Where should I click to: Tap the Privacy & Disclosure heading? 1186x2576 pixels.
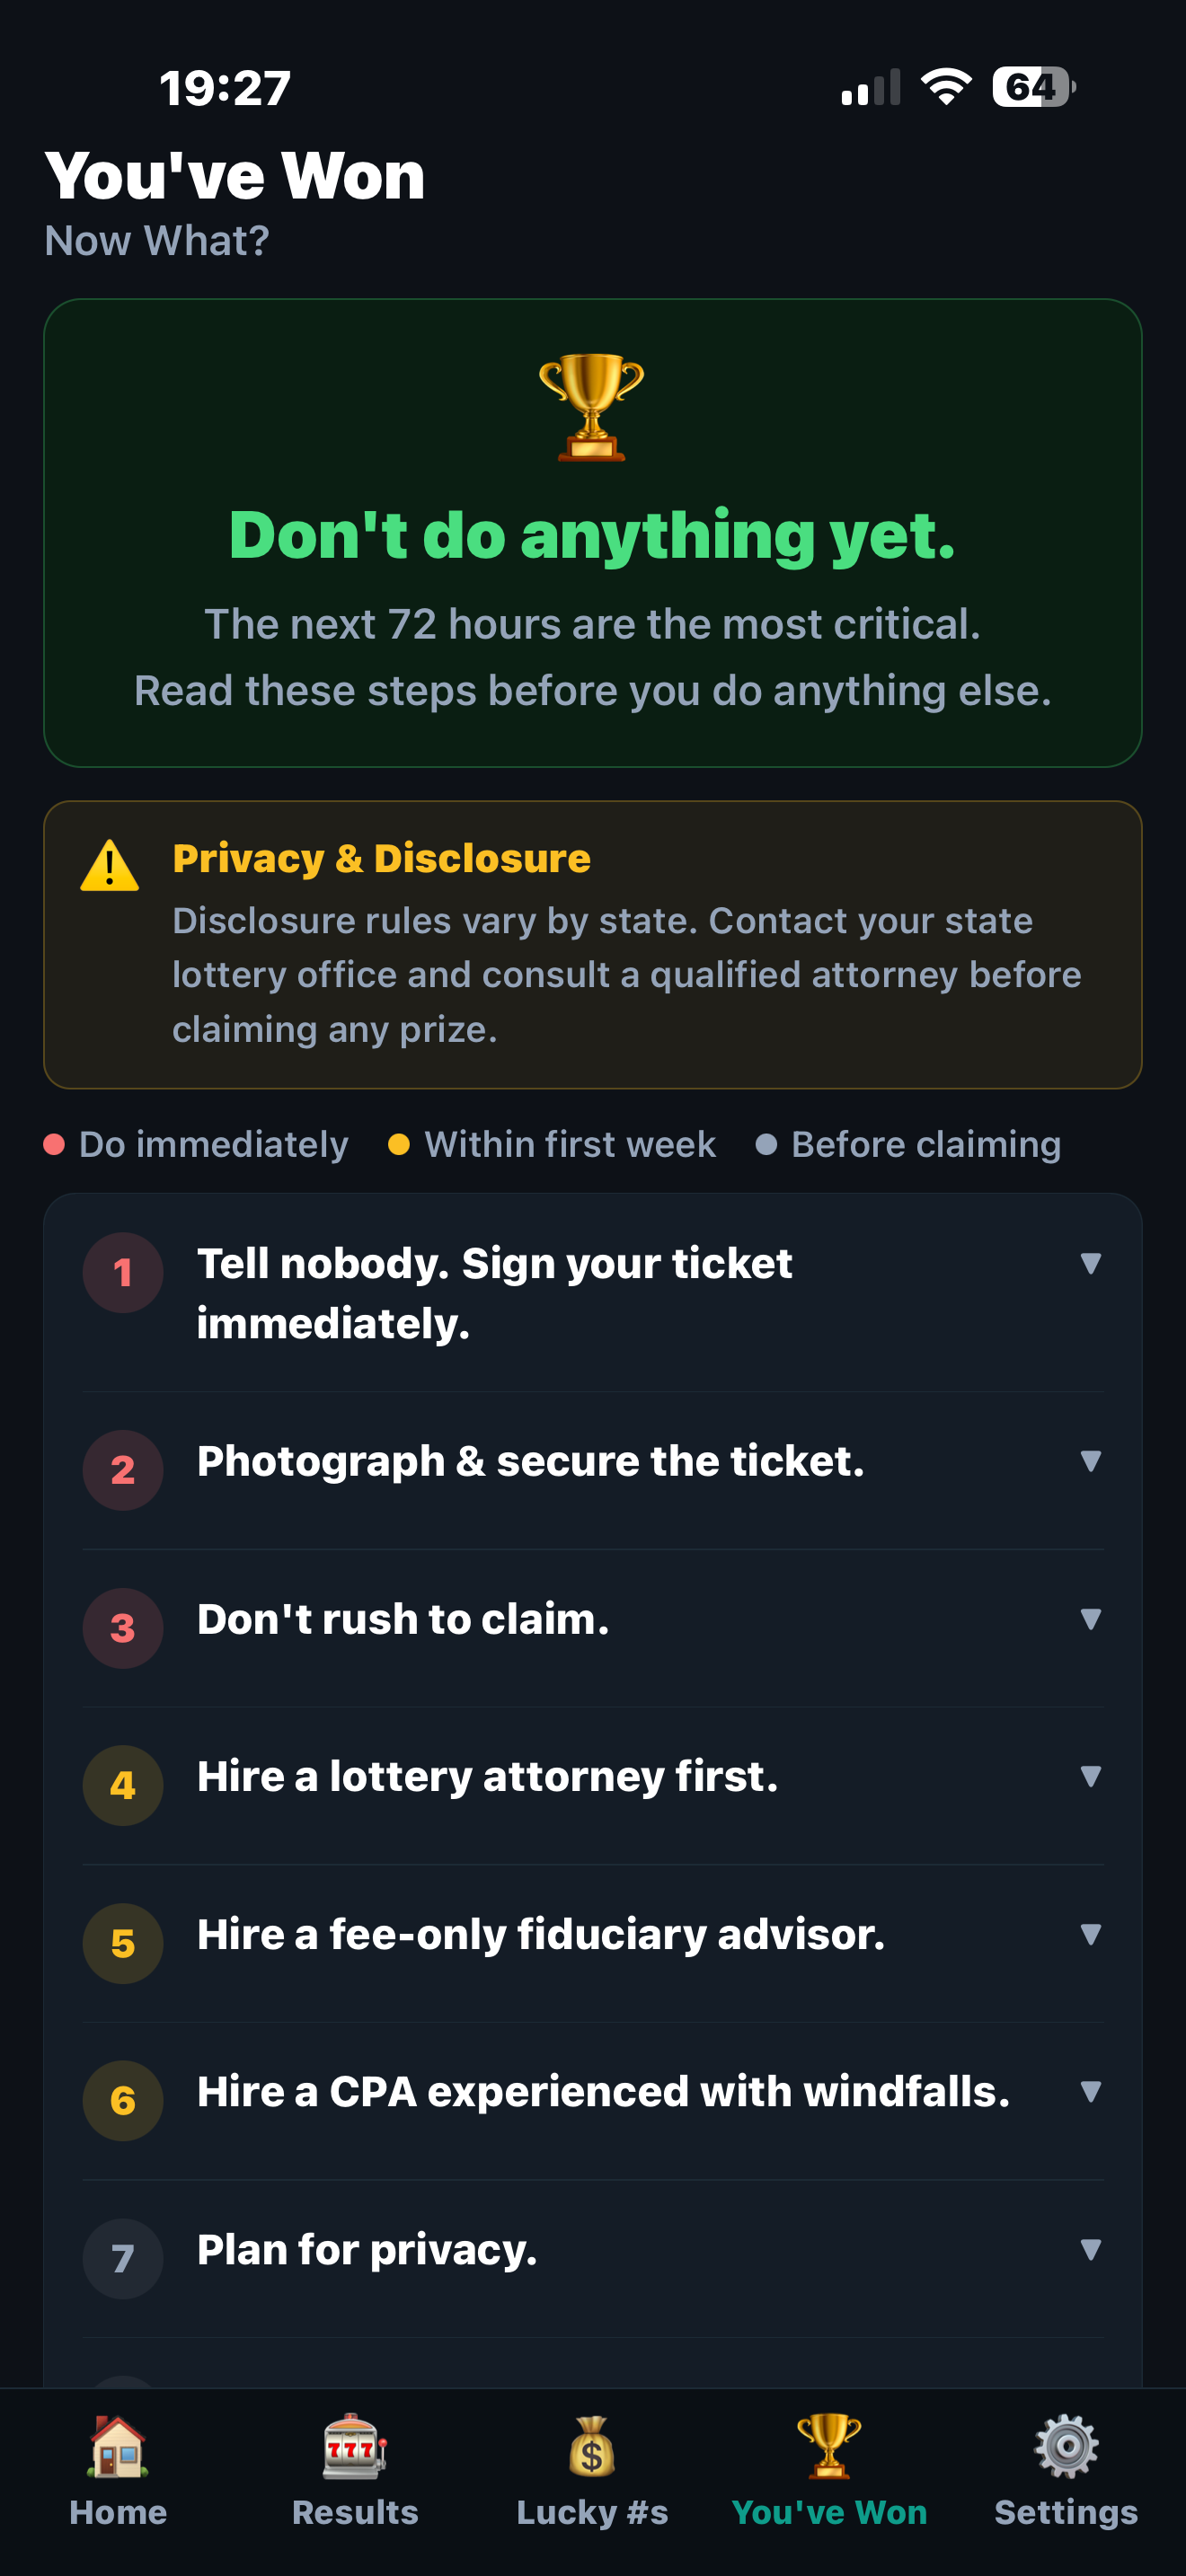381,858
